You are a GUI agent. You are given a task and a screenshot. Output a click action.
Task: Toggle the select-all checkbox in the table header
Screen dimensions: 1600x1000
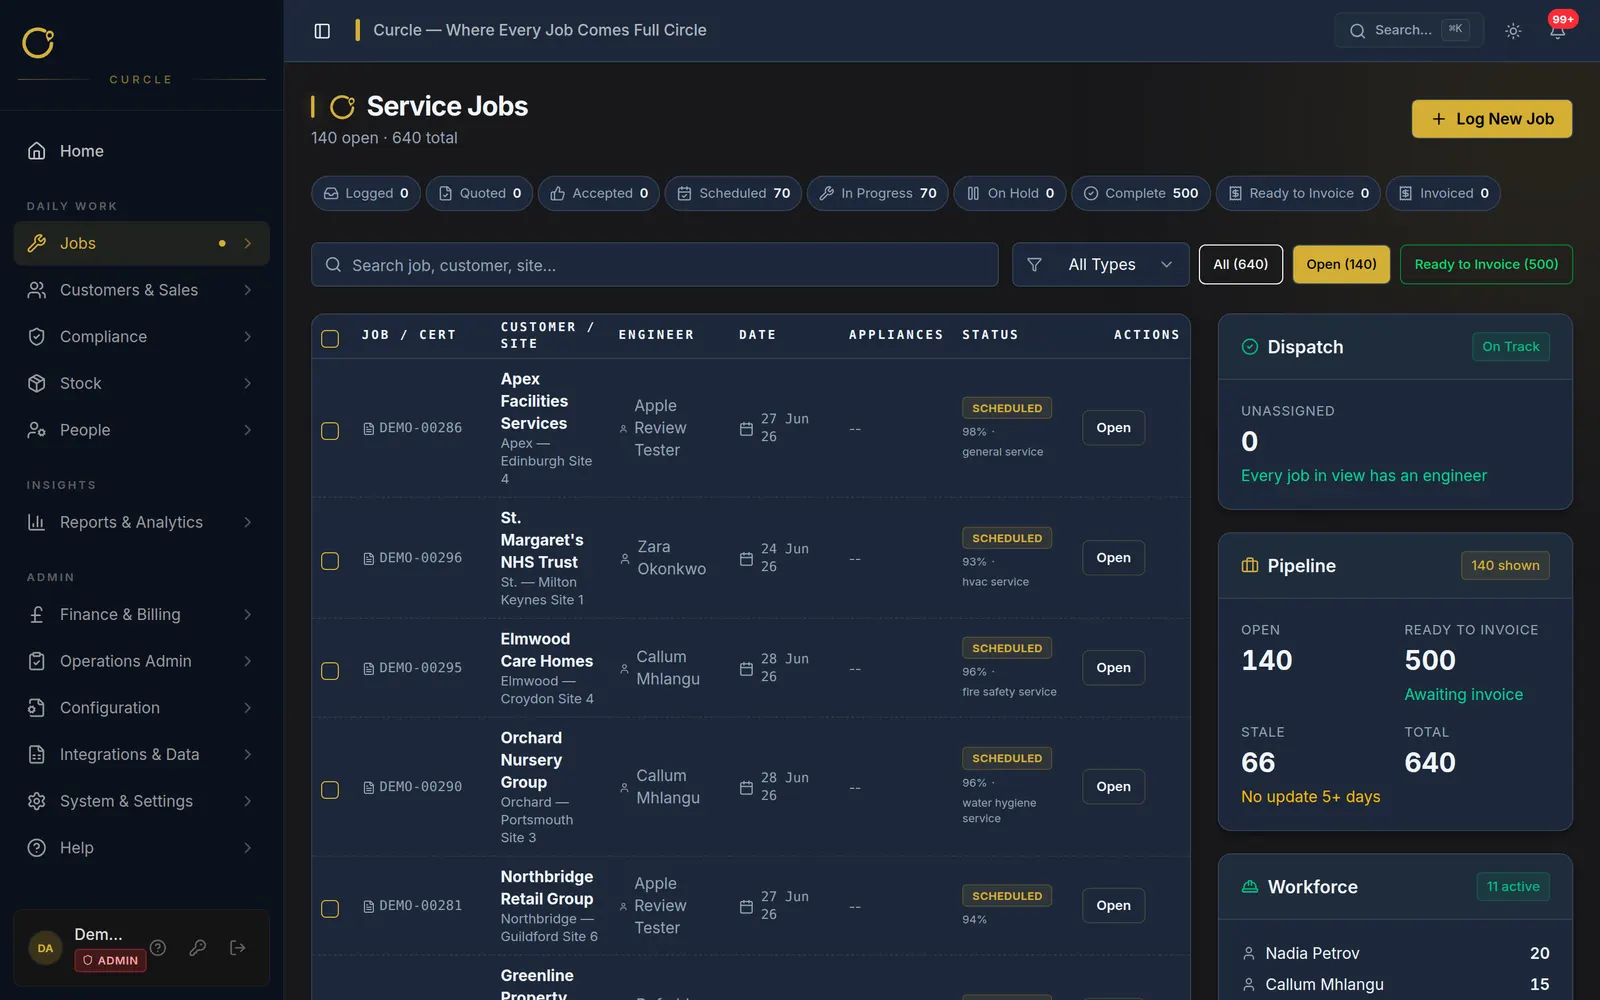coord(330,339)
